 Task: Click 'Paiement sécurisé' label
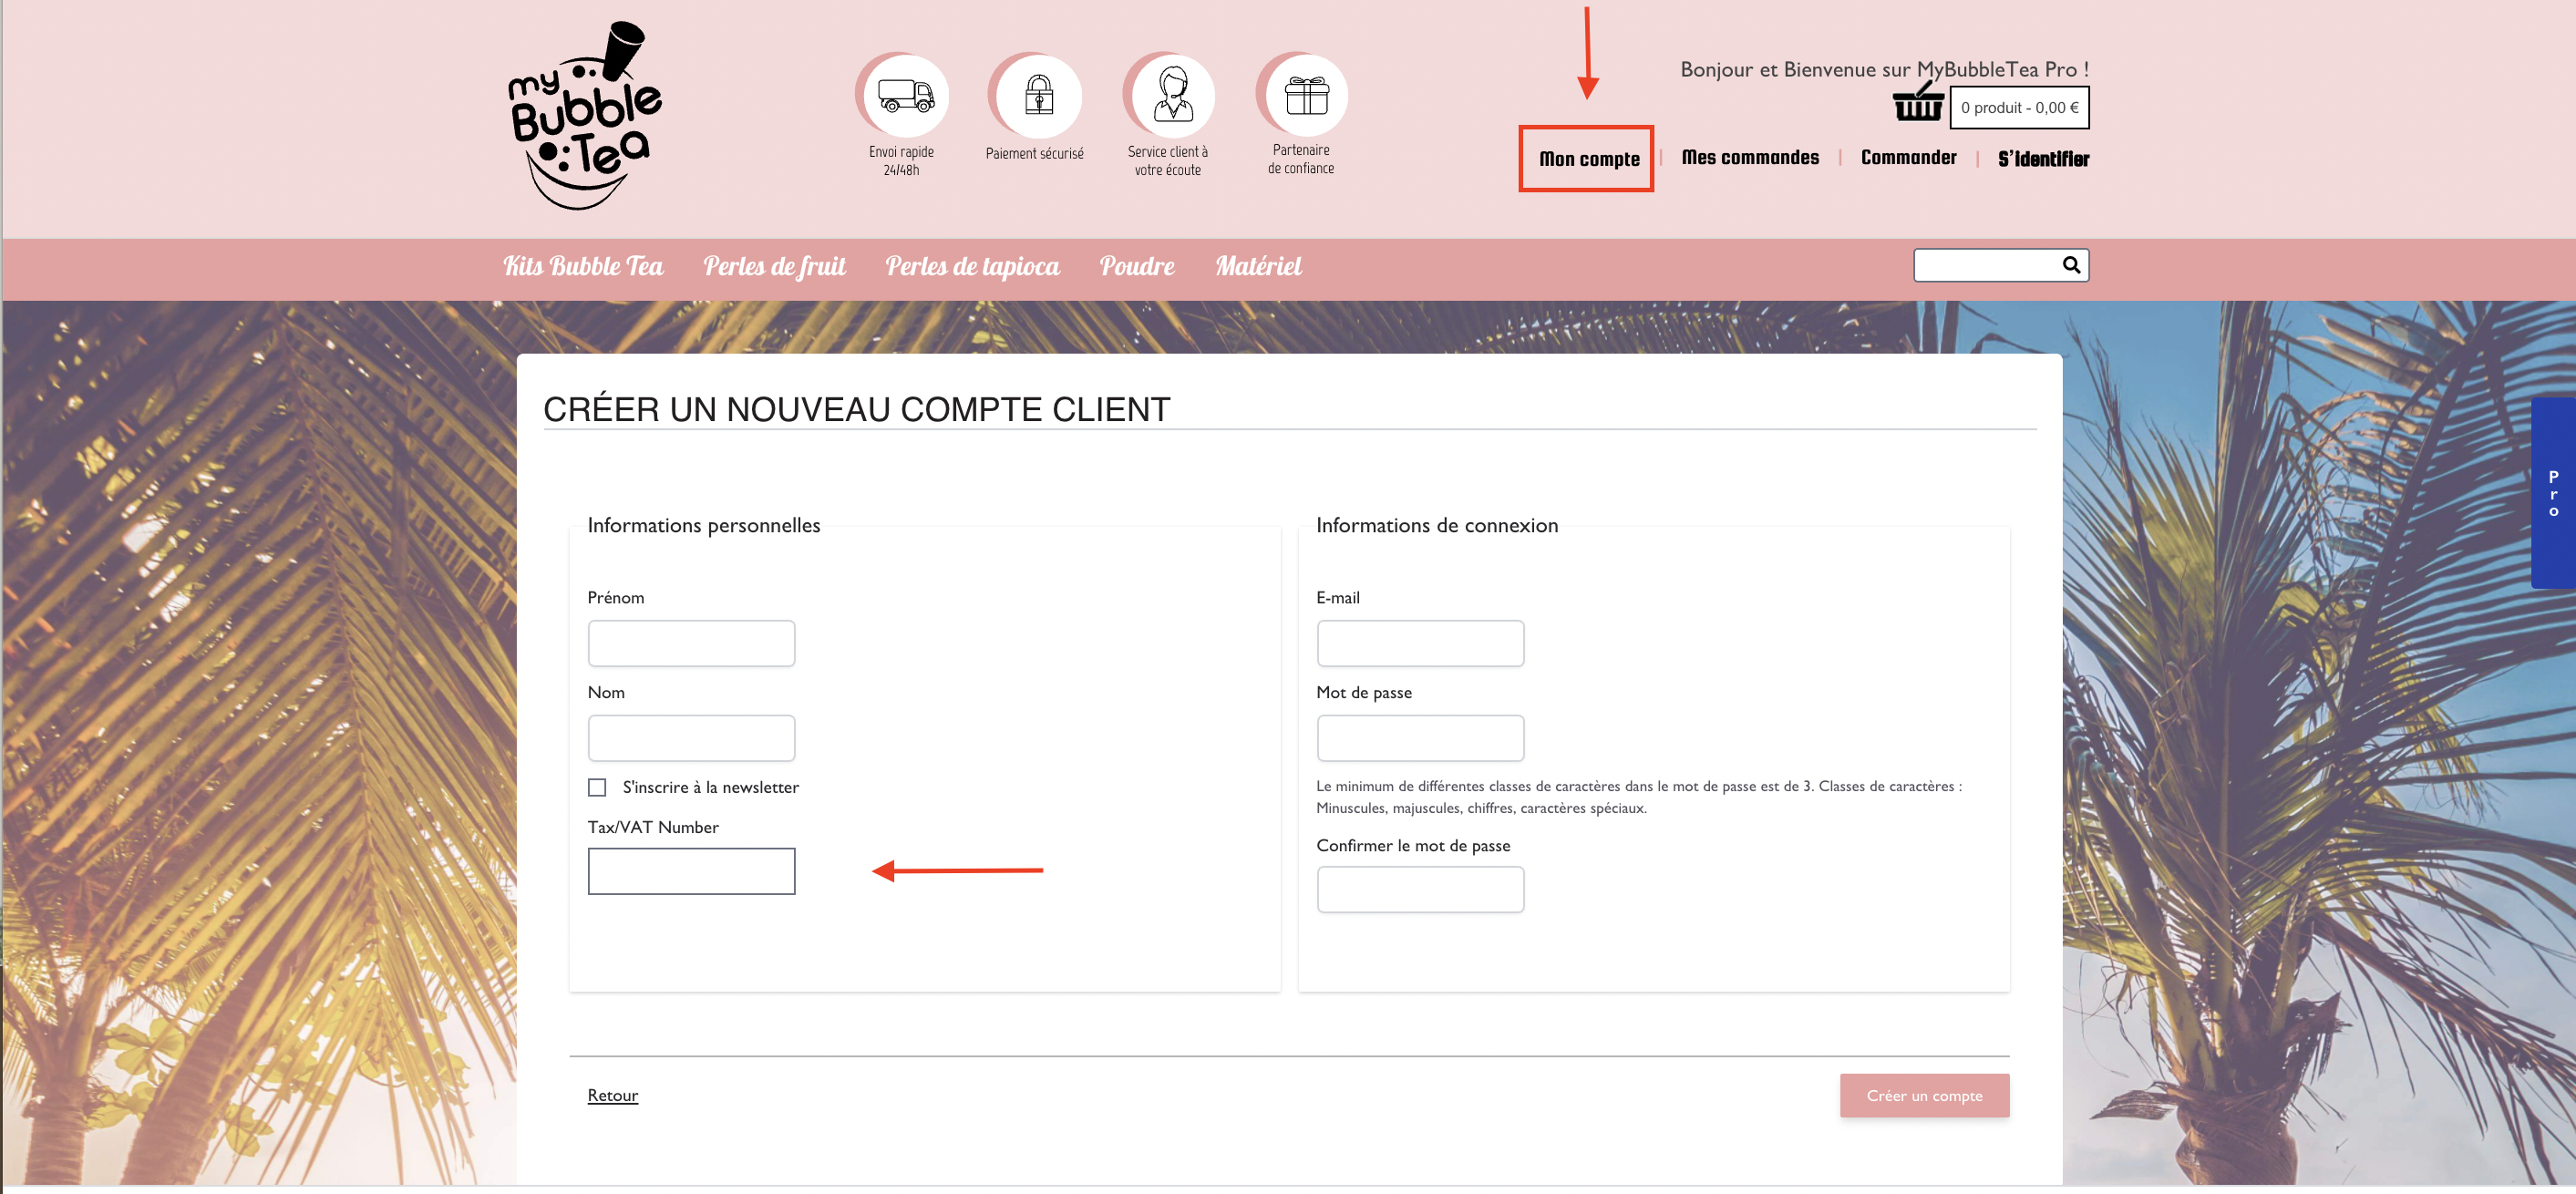coord(1034,154)
